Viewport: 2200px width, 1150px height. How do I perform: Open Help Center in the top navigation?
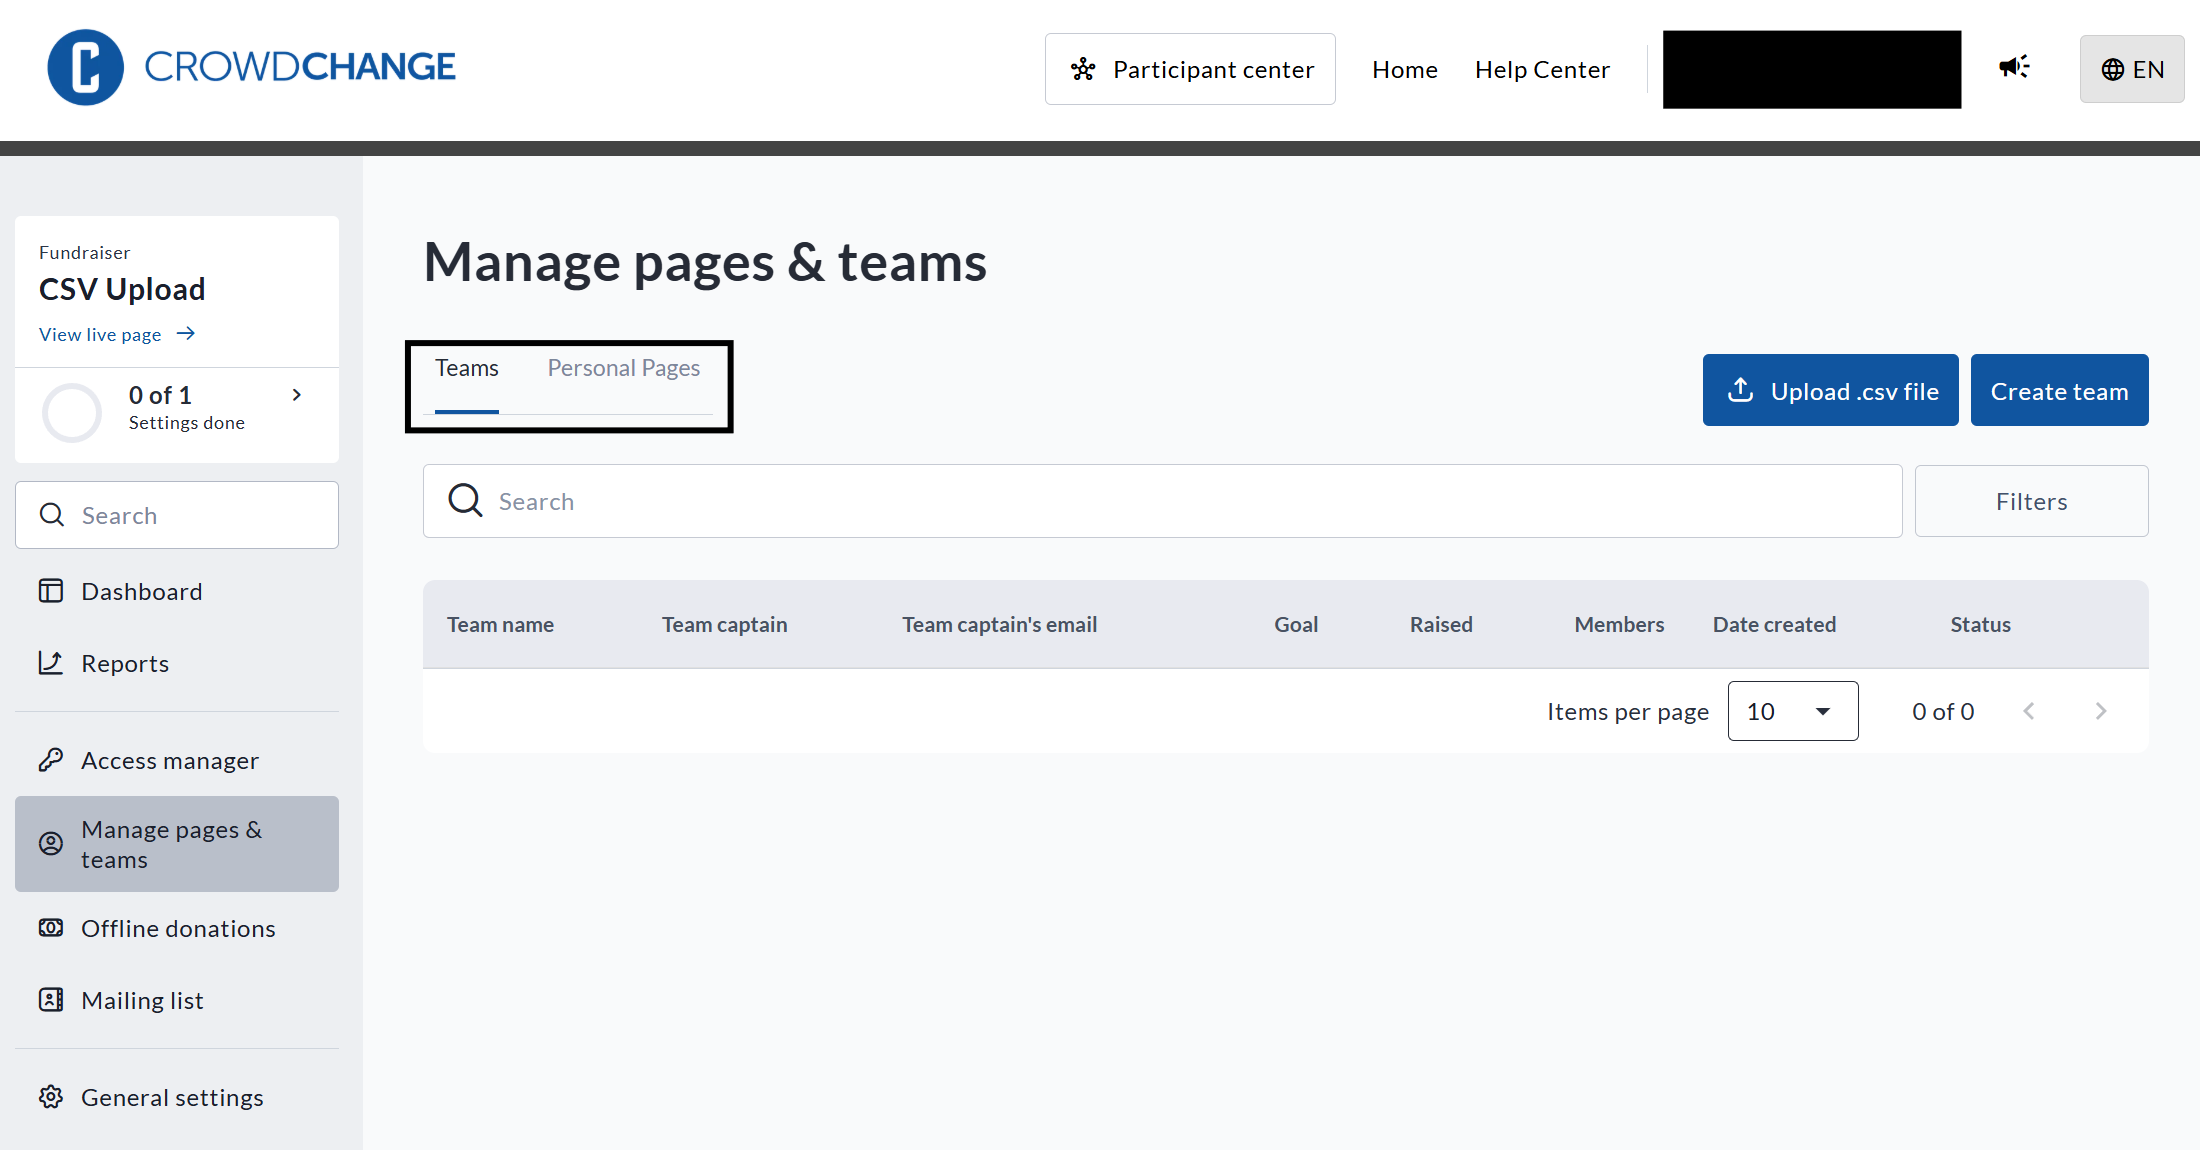coord(1542,69)
